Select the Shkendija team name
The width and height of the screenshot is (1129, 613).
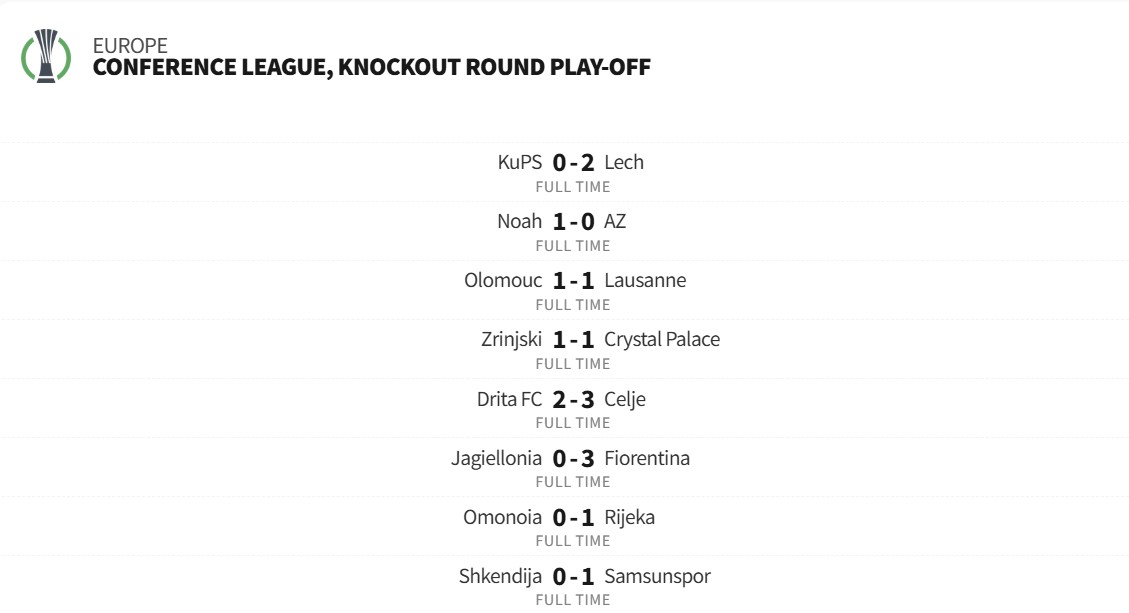point(500,576)
